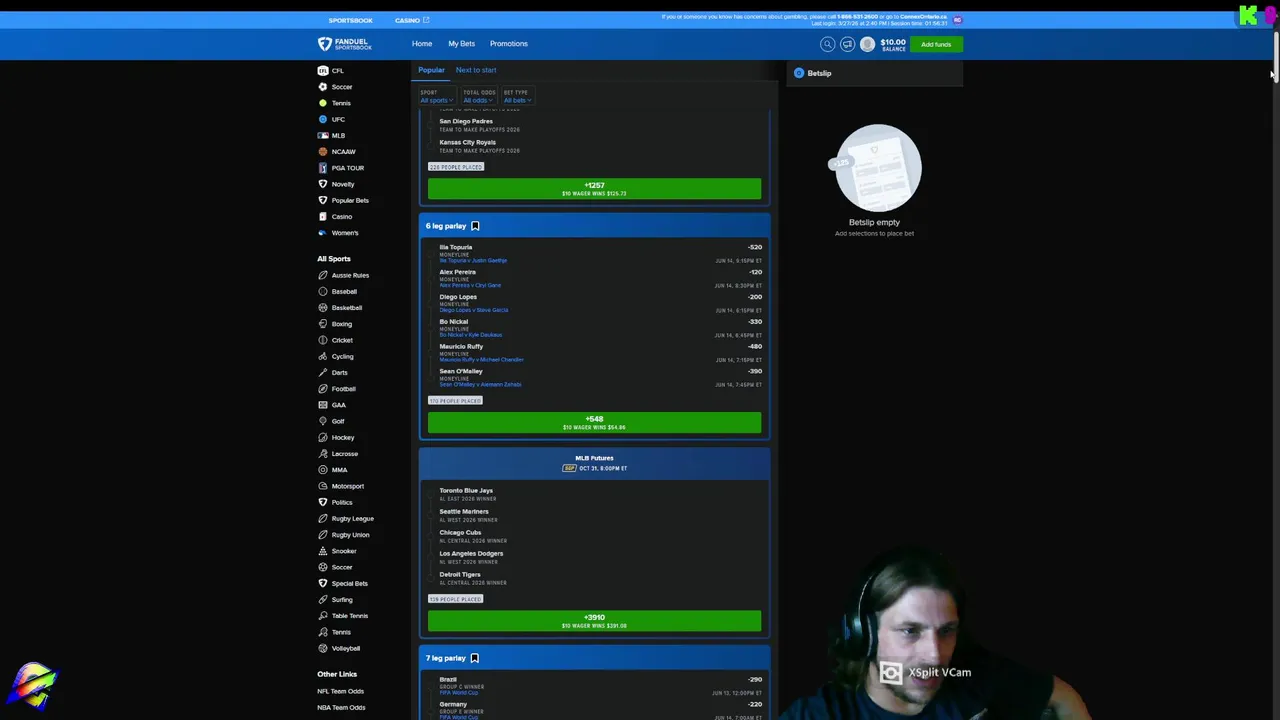Viewport: 1280px width, 720px height.
Task: Open the account avatar icon
Action: point(867,44)
